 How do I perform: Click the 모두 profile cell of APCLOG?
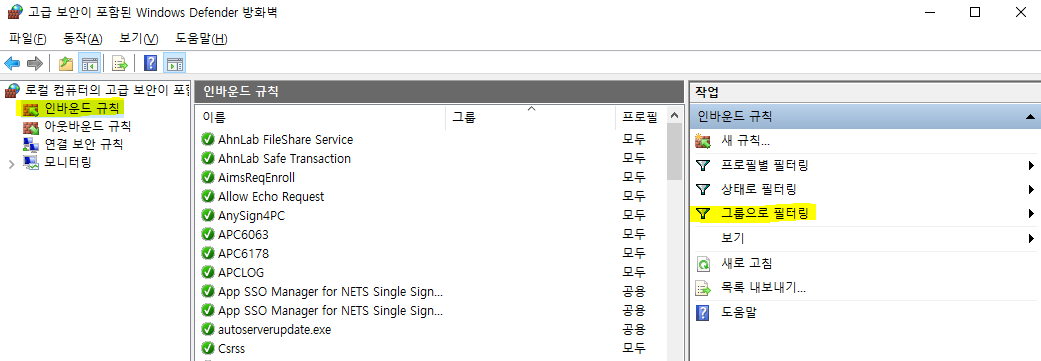(x=634, y=273)
